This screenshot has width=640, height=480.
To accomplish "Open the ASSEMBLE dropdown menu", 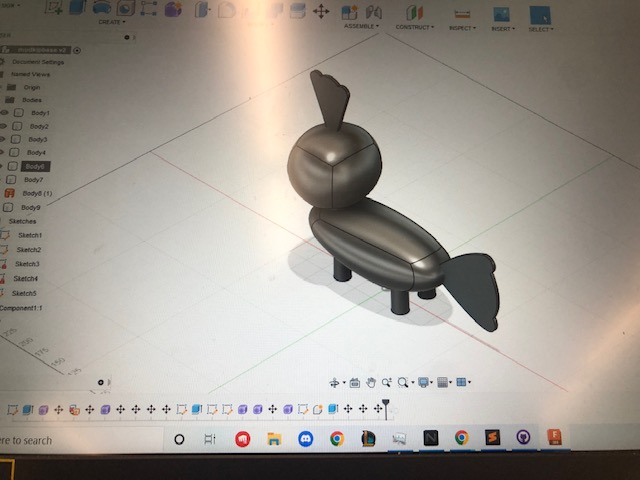I will tap(361, 26).
